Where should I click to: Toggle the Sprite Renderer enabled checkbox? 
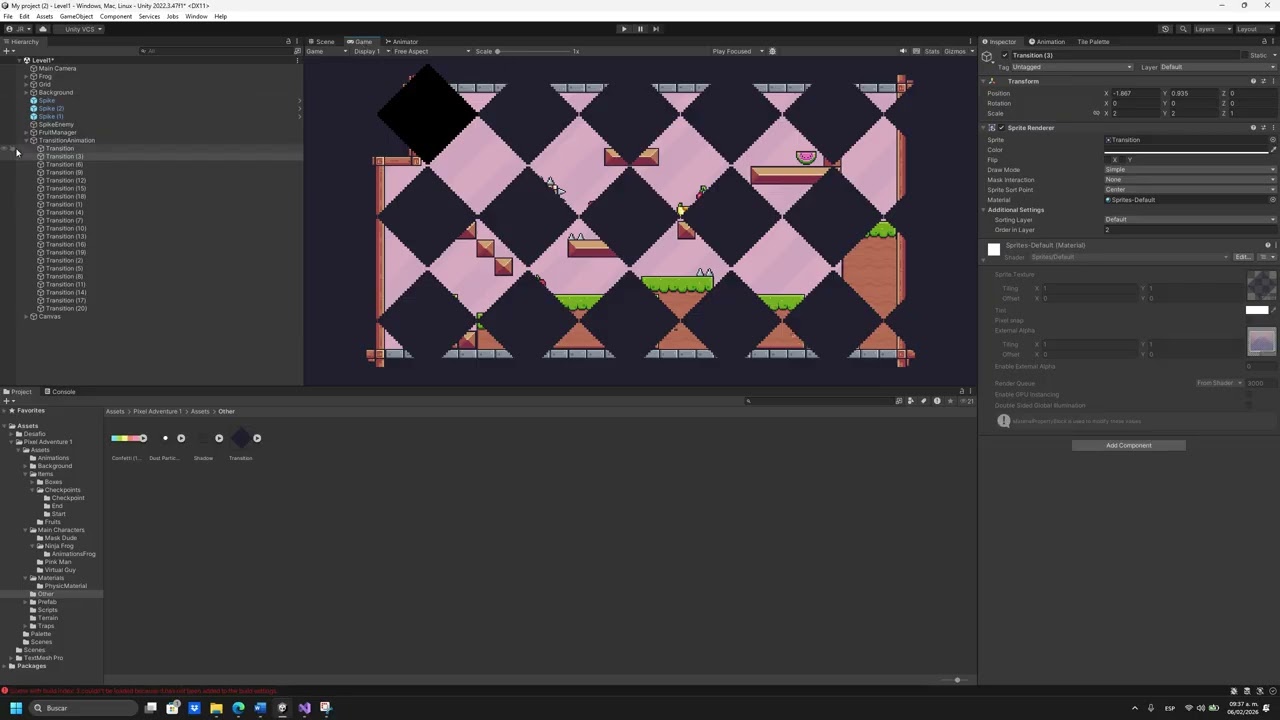pyautogui.click(x=1001, y=128)
